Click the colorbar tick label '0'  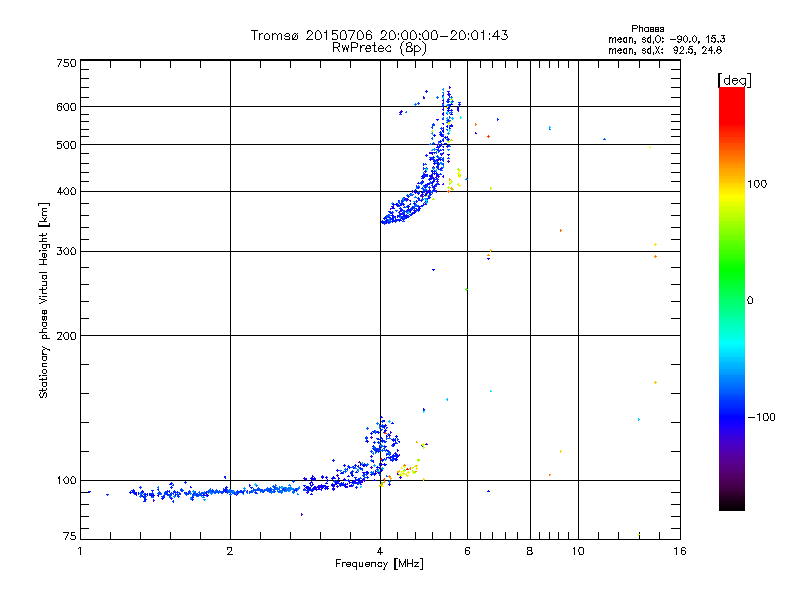click(749, 301)
